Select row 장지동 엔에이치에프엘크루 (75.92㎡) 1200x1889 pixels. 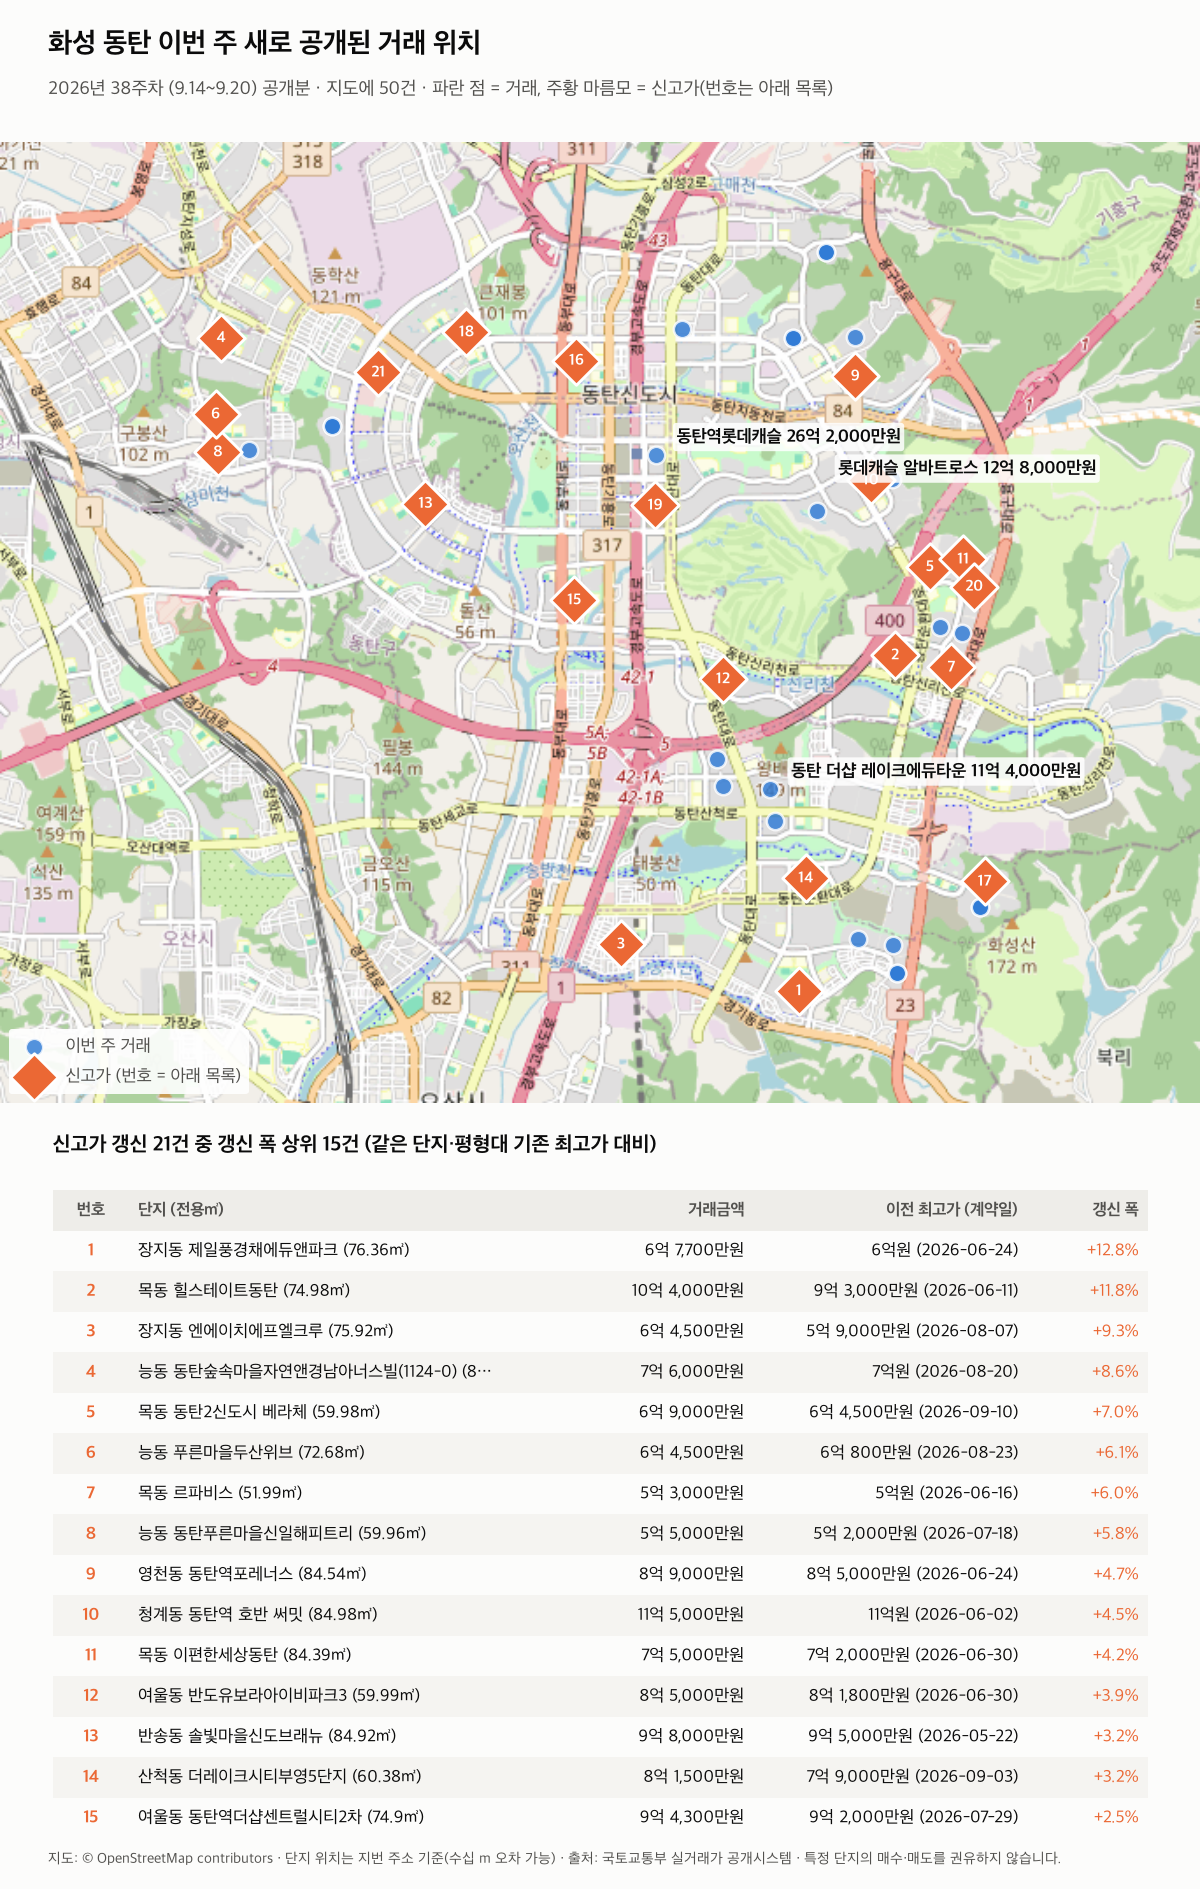point(600,1331)
